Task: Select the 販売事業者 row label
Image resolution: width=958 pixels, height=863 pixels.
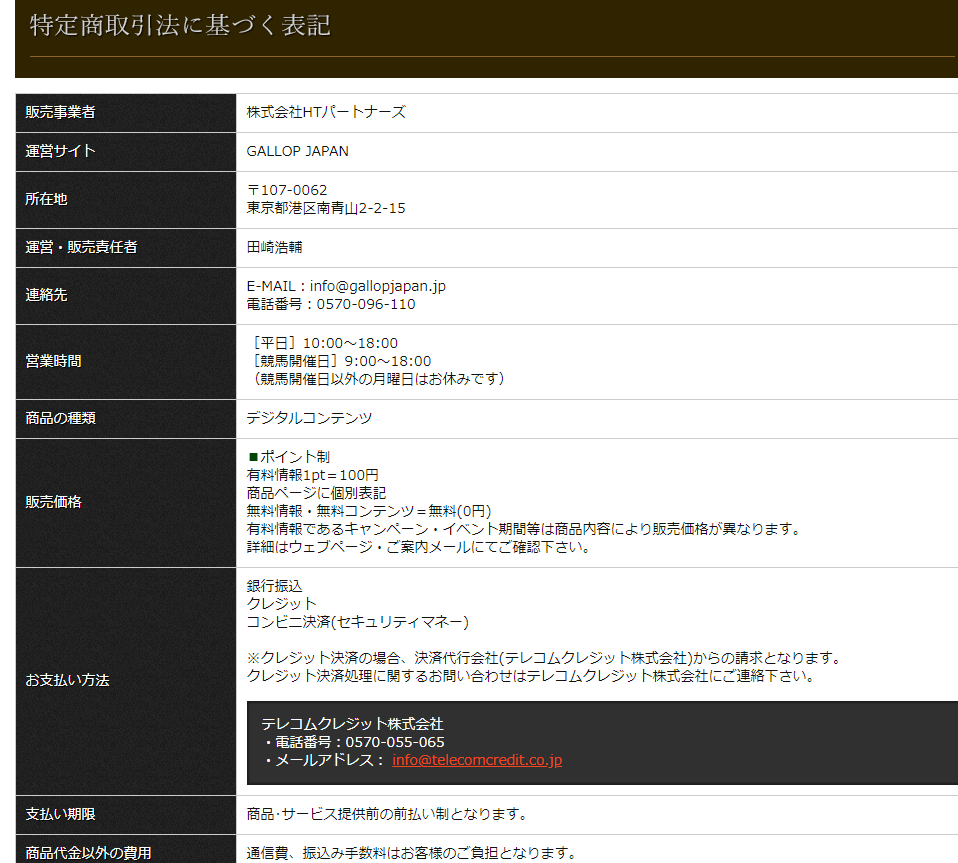Action: (60, 112)
